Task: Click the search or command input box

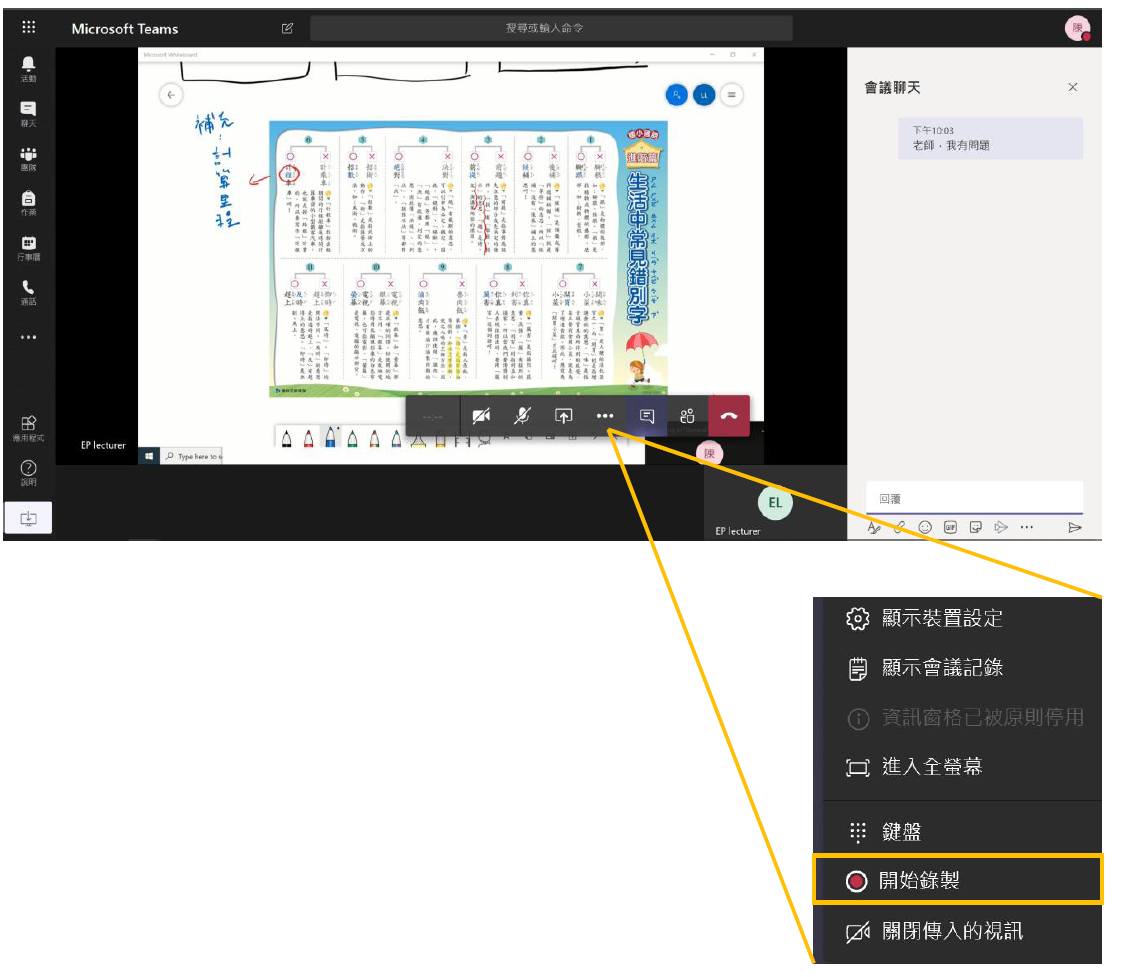Action: click(x=551, y=28)
